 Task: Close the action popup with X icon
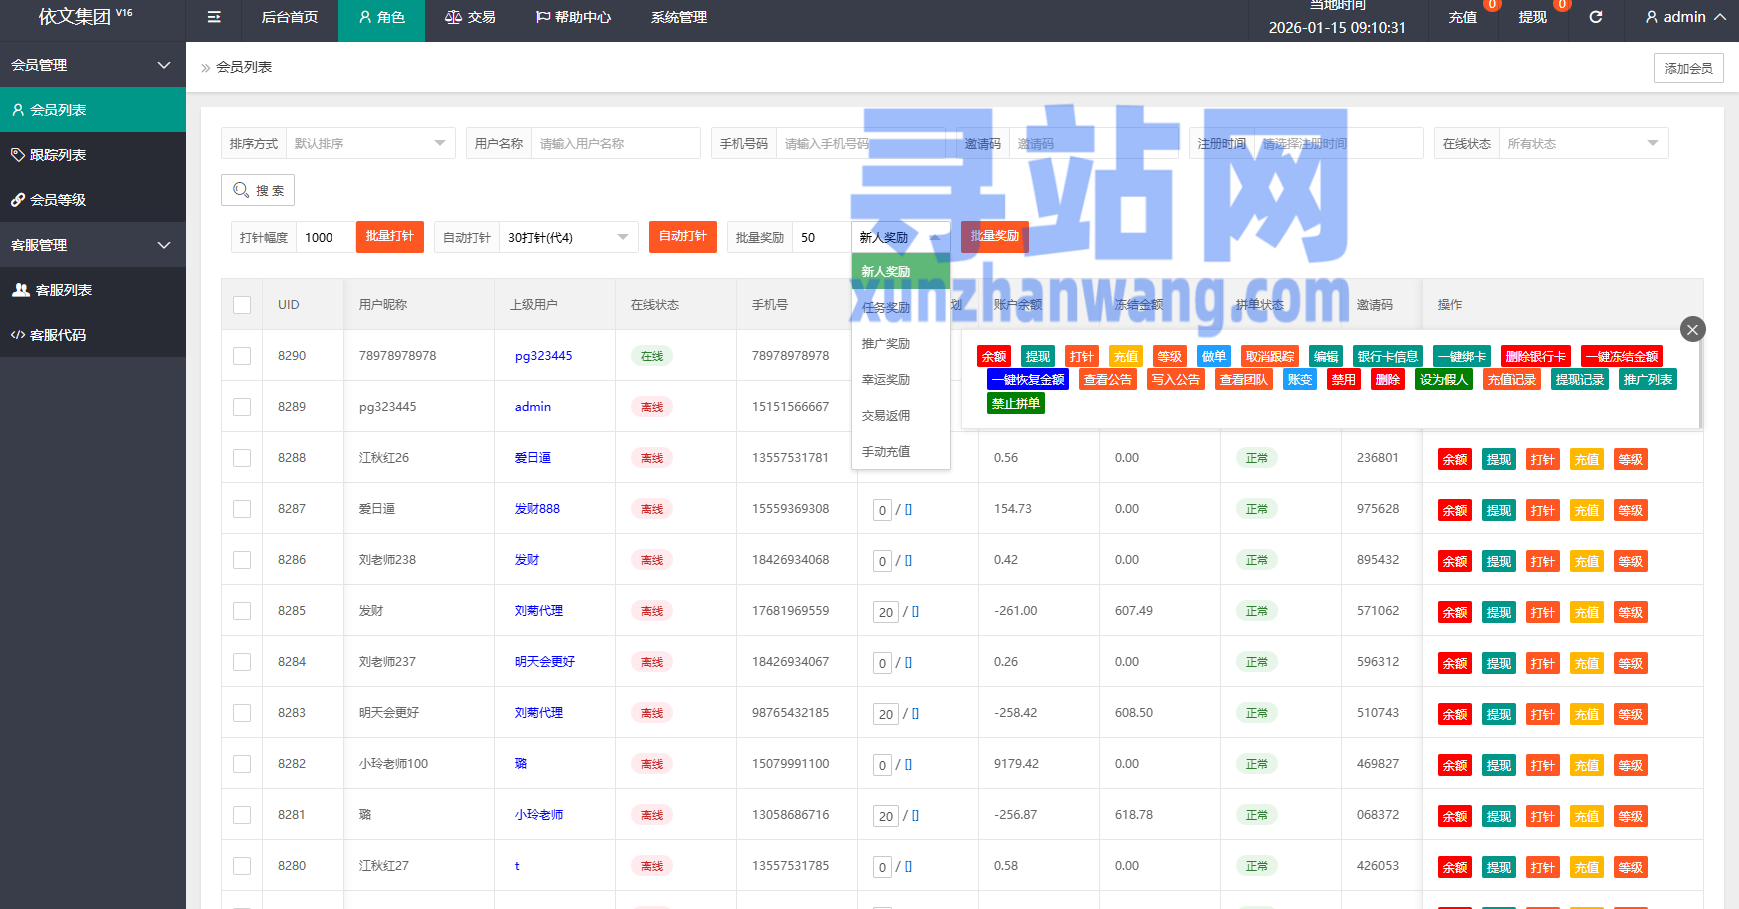[1692, 329]
